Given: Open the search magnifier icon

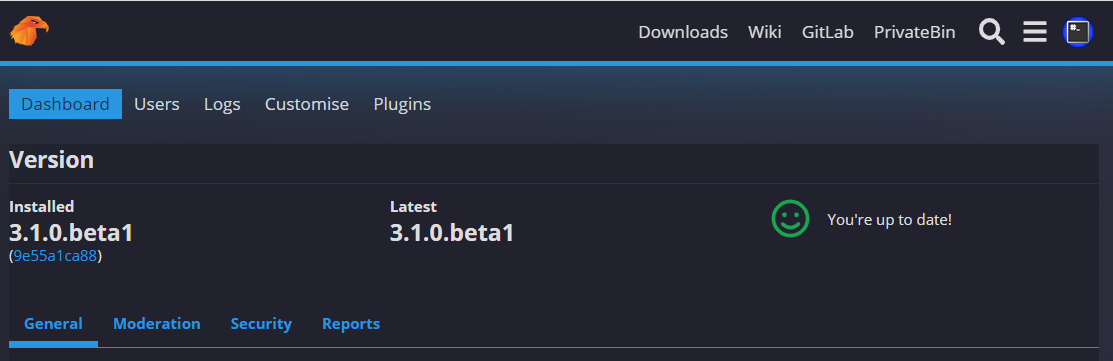Looking at the screenshot, I should pyautogui.click(x=992, y=32).
